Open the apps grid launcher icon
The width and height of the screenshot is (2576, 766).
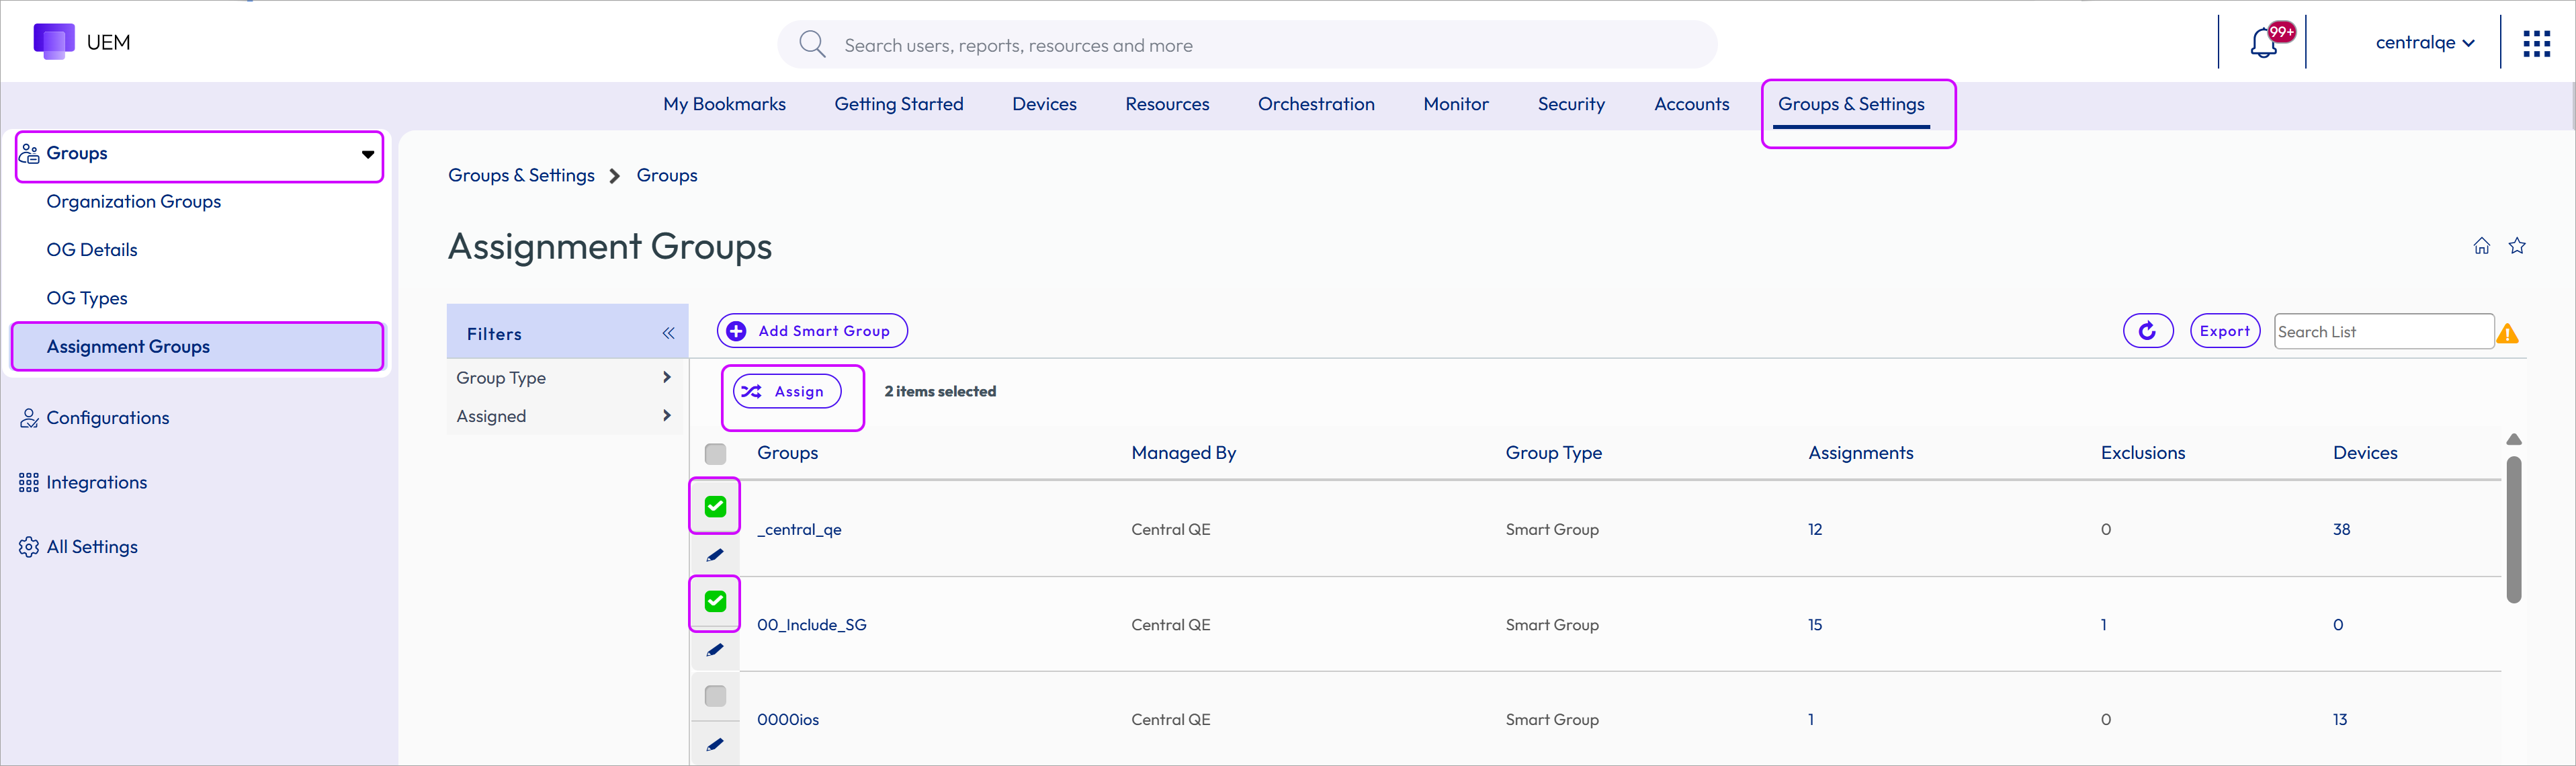point(2536,43)
